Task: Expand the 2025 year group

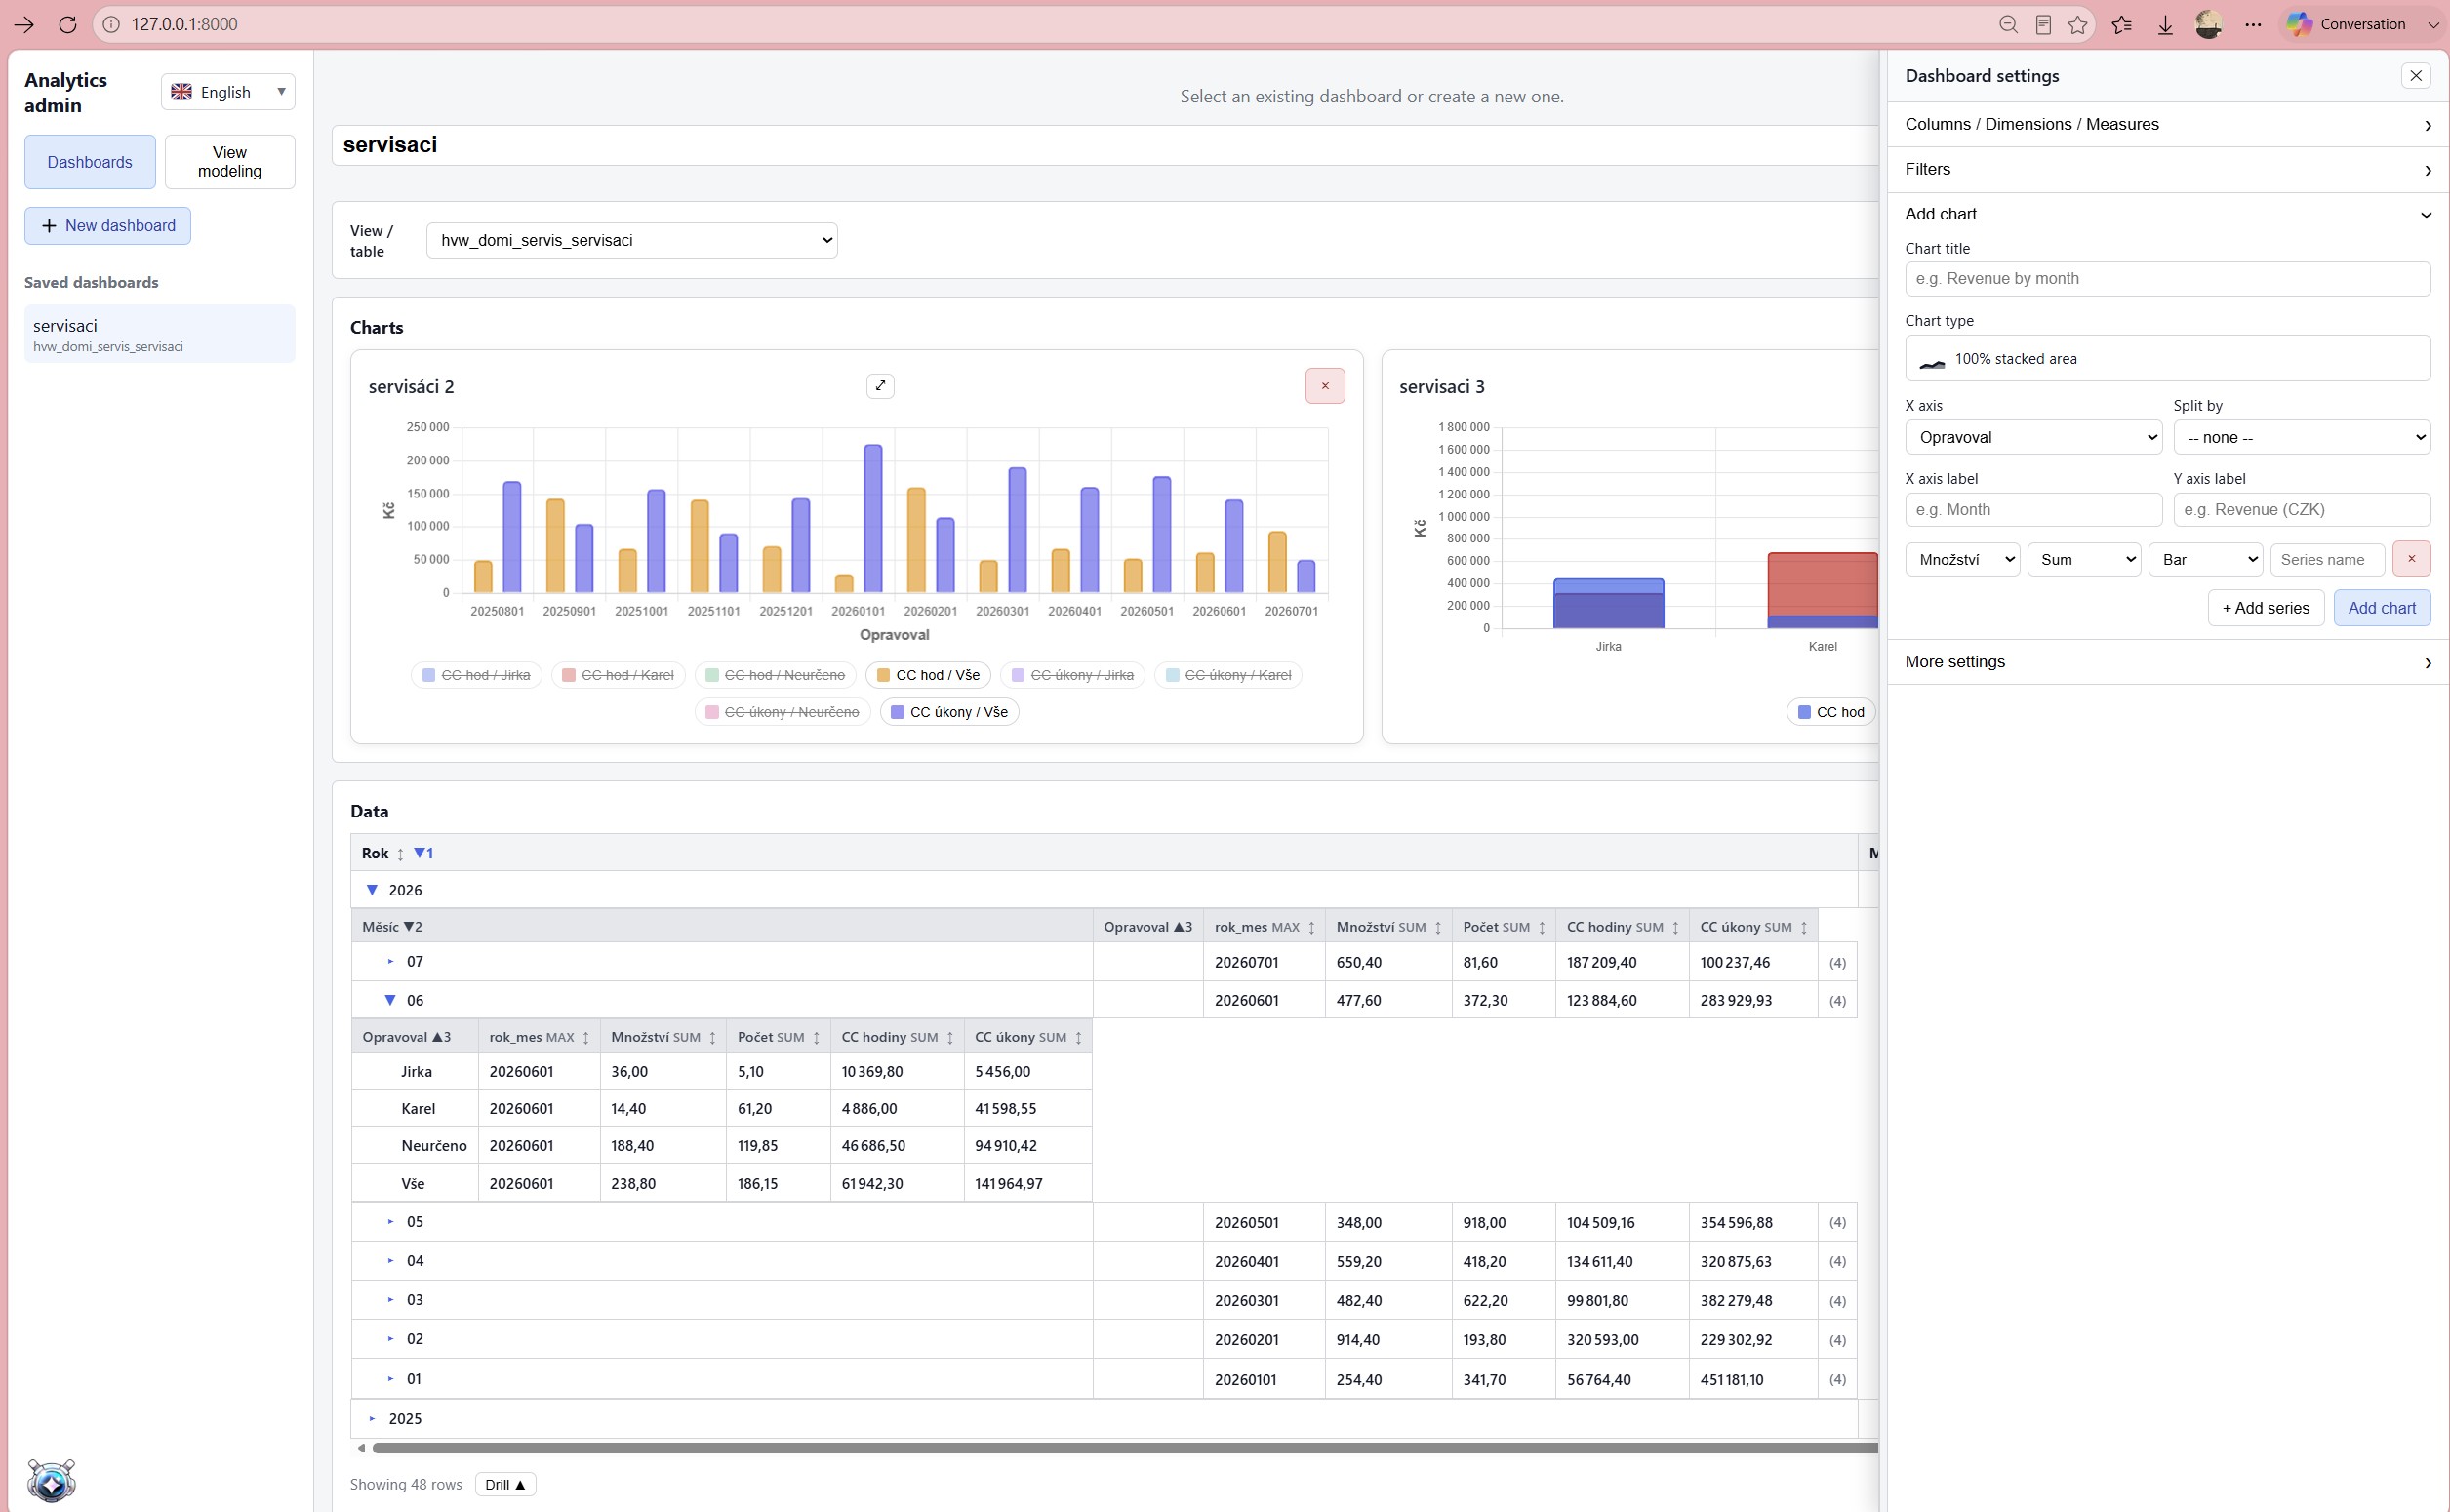Action: 372,1418
